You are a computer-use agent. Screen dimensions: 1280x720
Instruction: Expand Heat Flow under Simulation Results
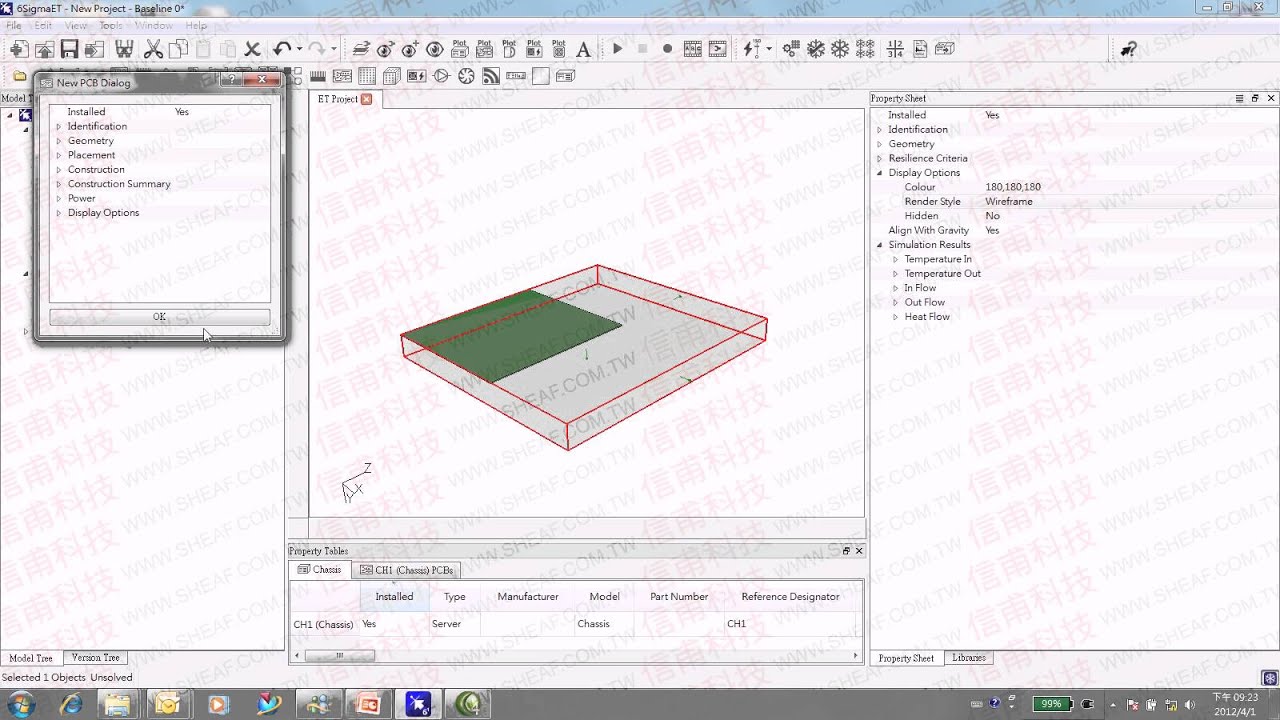tap(896, 317)
